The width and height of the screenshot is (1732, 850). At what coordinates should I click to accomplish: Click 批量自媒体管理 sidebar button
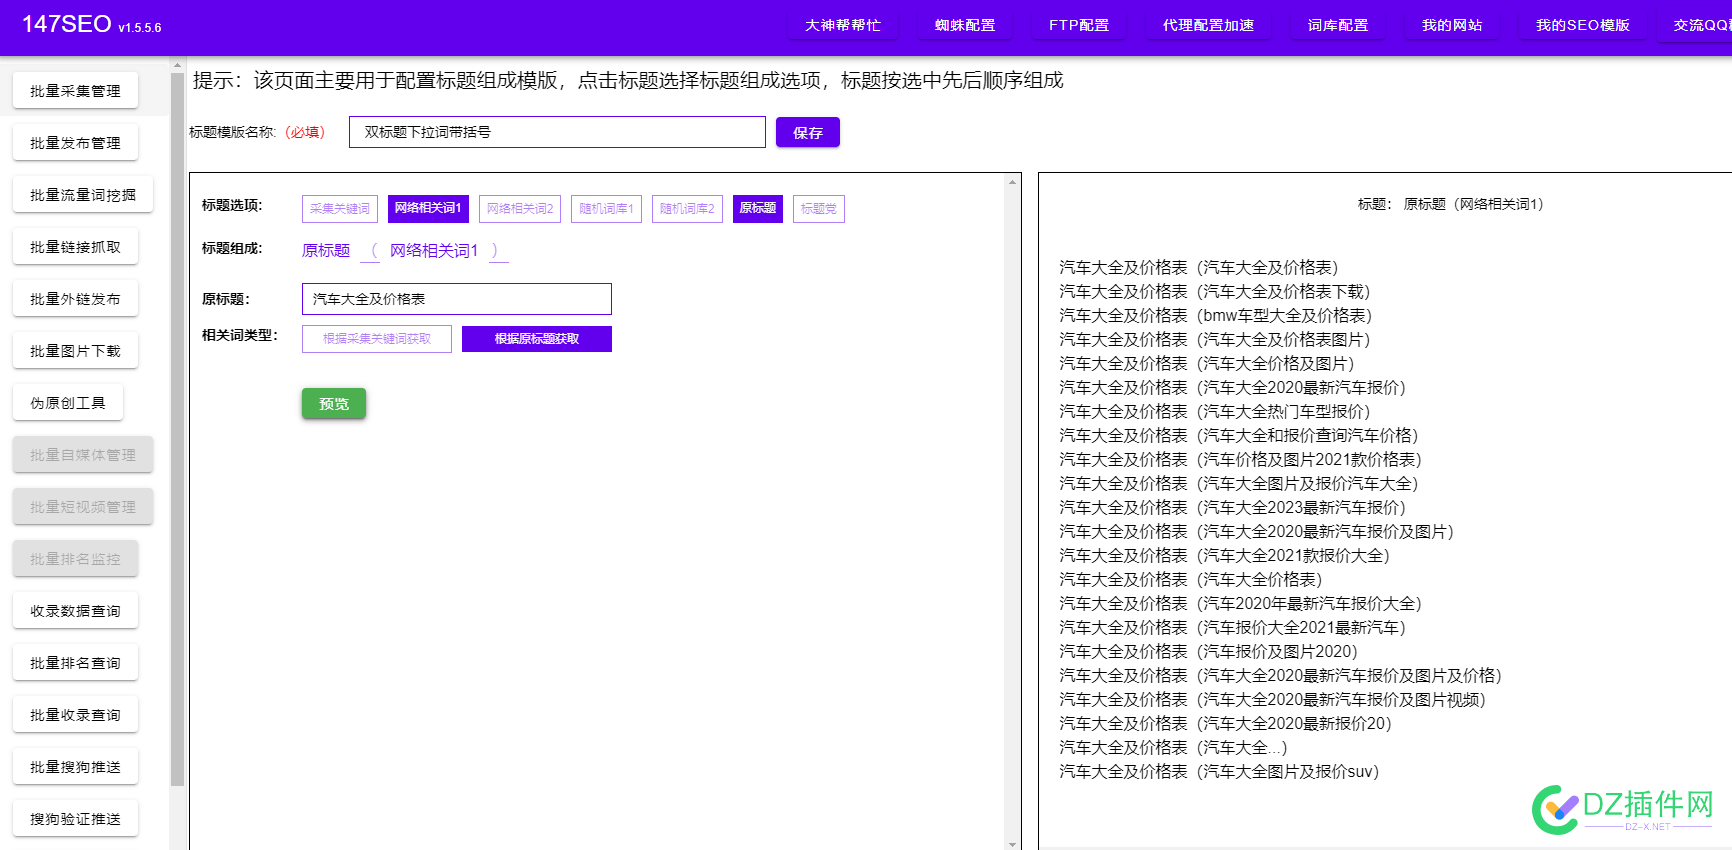83,455
